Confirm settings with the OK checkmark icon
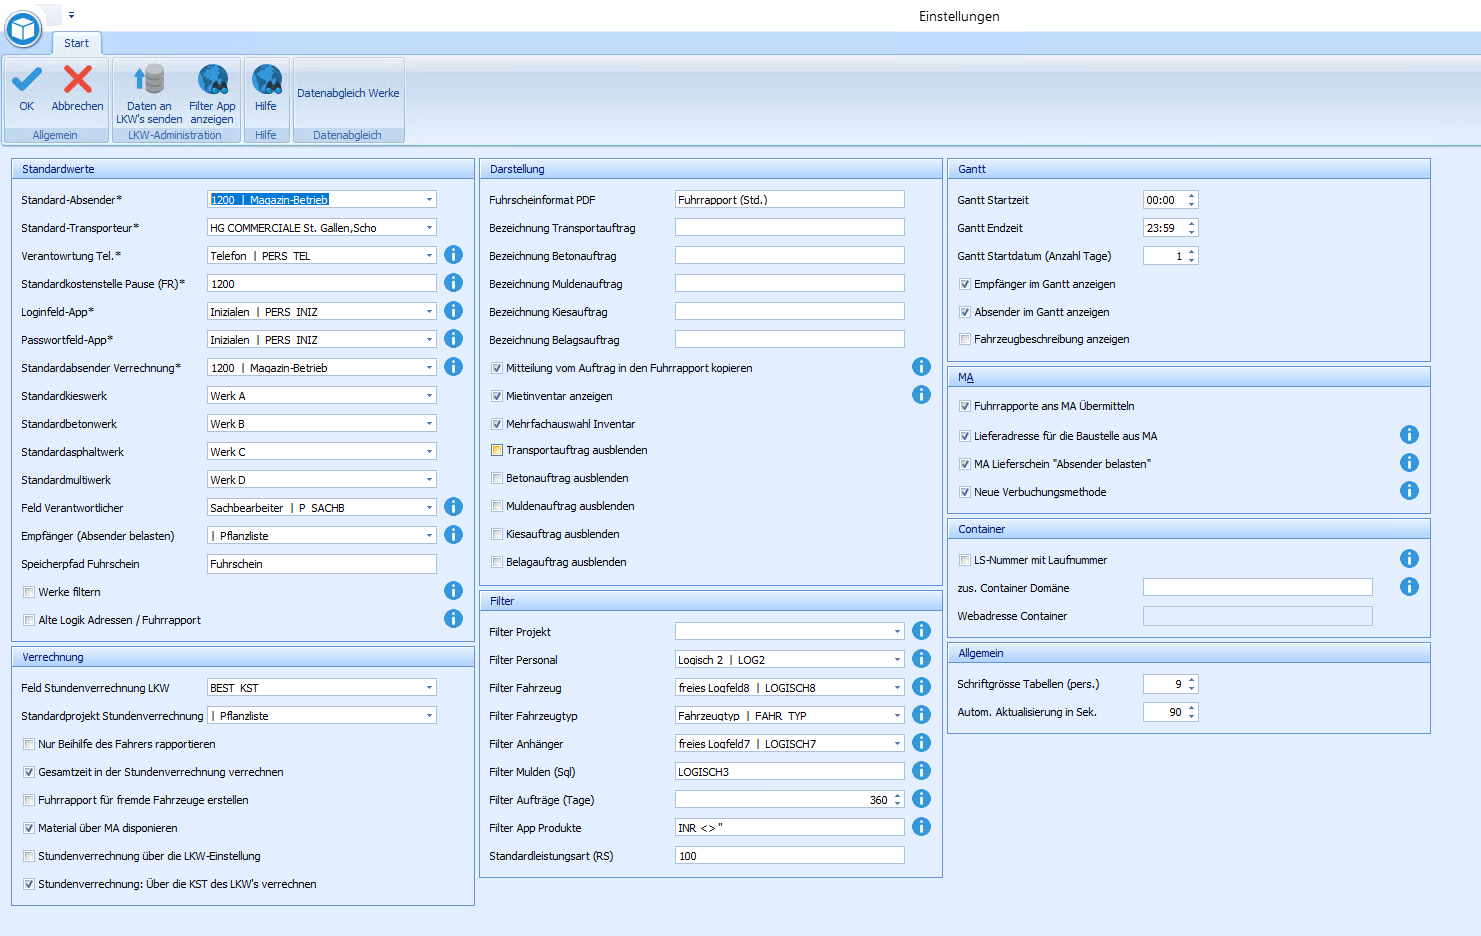Image resolution: width=1481 pixels, height=936 pixels. click(27, 79)
